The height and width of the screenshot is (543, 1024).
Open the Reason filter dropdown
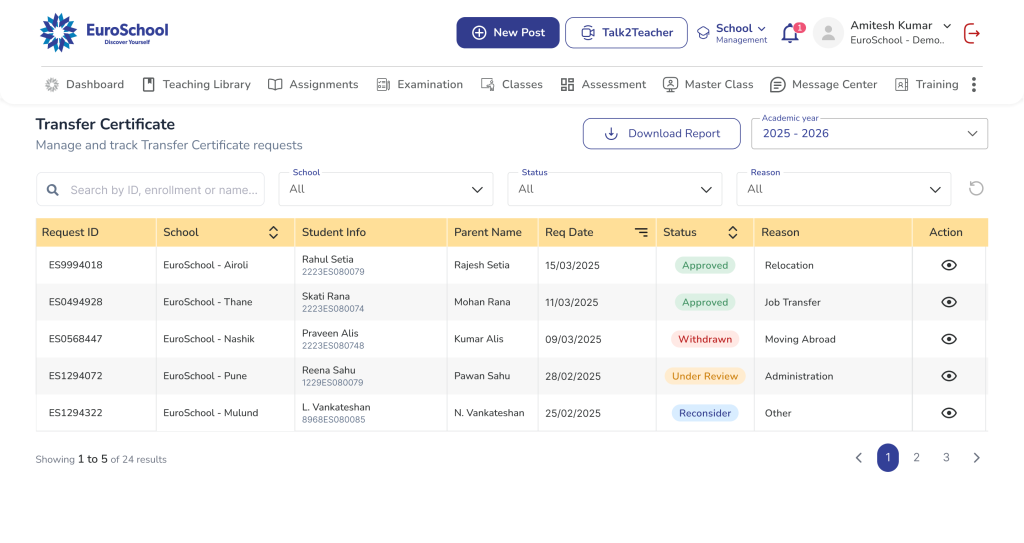[843, 189]
